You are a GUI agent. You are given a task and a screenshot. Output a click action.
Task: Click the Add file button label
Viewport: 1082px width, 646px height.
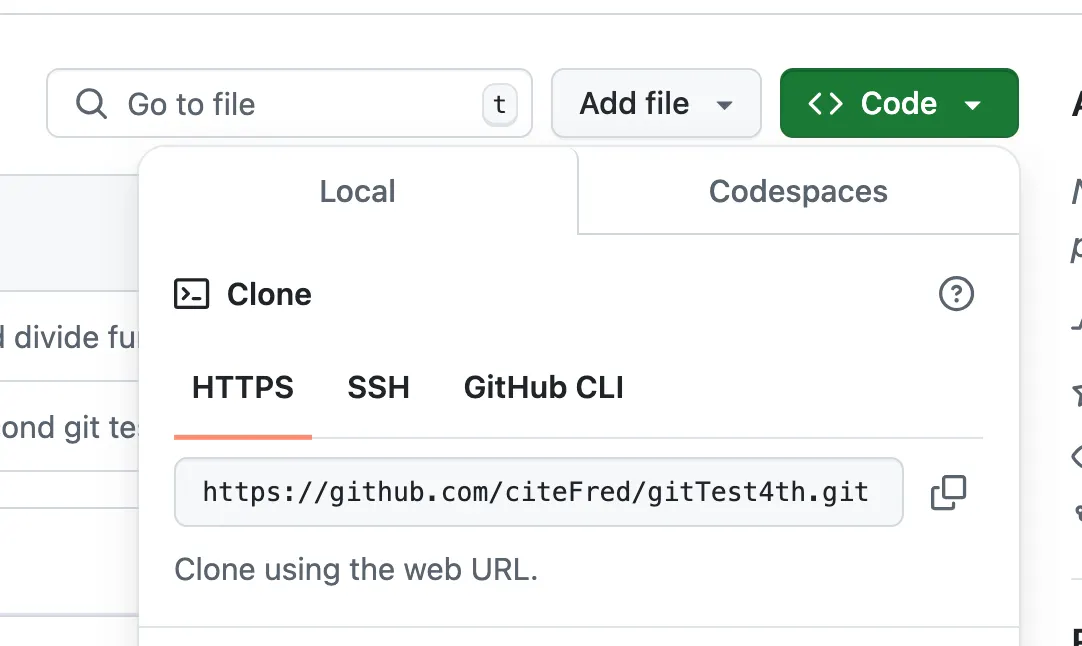click(634, 104)
